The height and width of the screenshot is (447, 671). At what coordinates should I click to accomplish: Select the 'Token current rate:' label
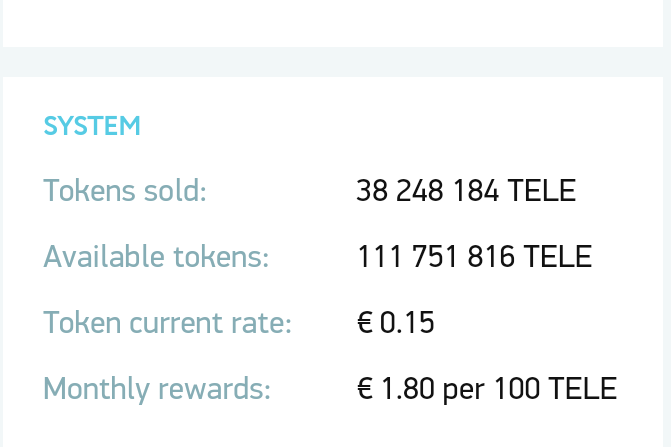[x=167, y=323]
